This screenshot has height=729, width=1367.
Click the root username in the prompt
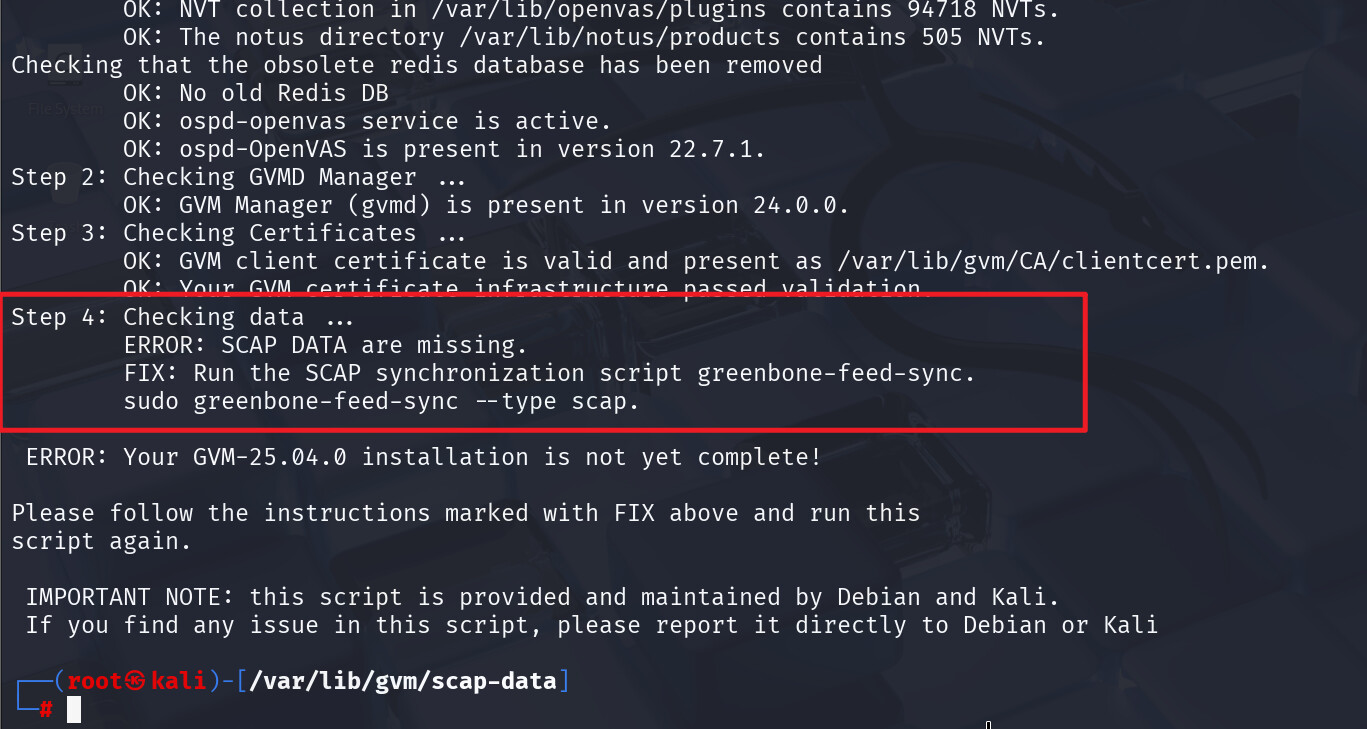pyautogui.click(x=95, y=682)
